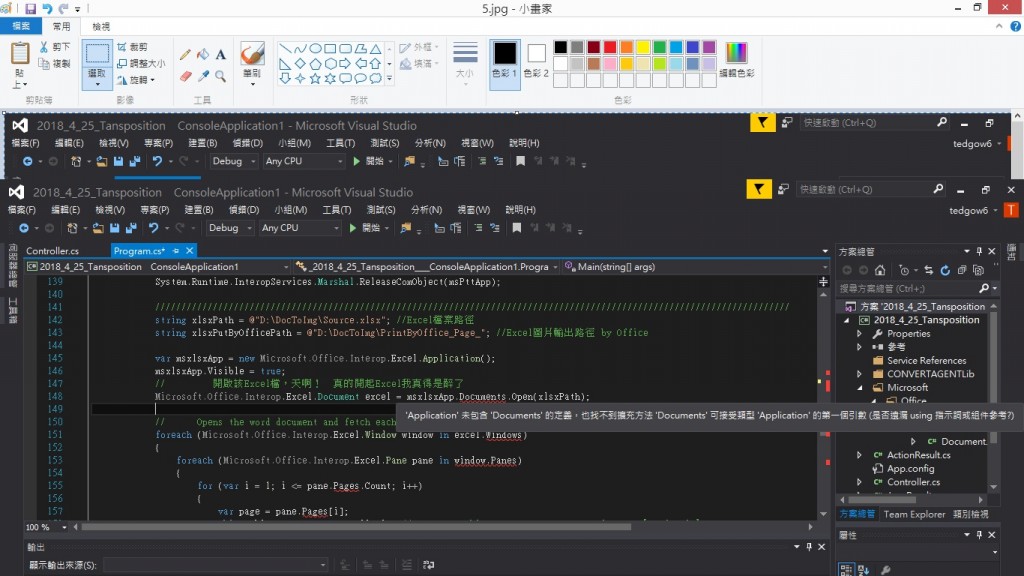
Task: Pick the red color swatch
Action: (x=610, y=47)
